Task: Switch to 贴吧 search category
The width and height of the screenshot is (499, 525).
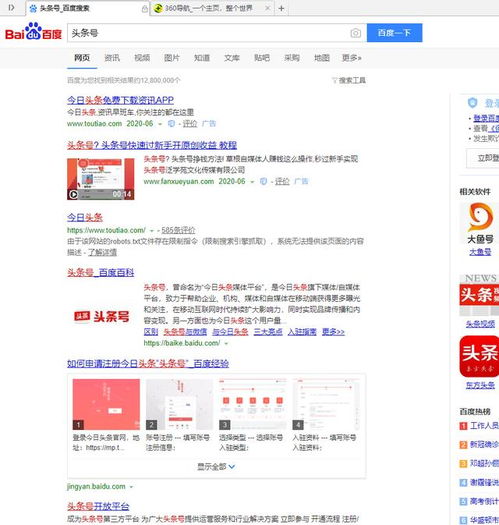Action: pos(262,58)
